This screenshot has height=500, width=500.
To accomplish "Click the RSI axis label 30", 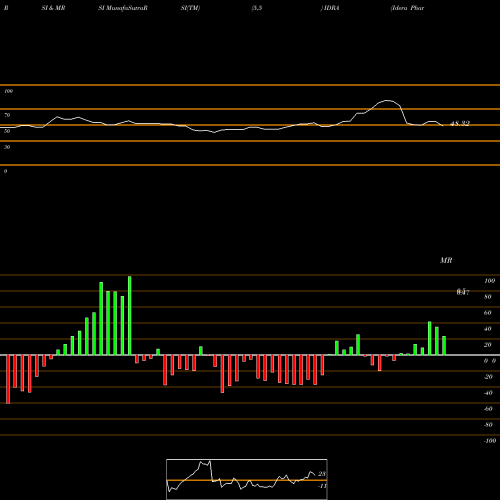I will pos(7,147).
